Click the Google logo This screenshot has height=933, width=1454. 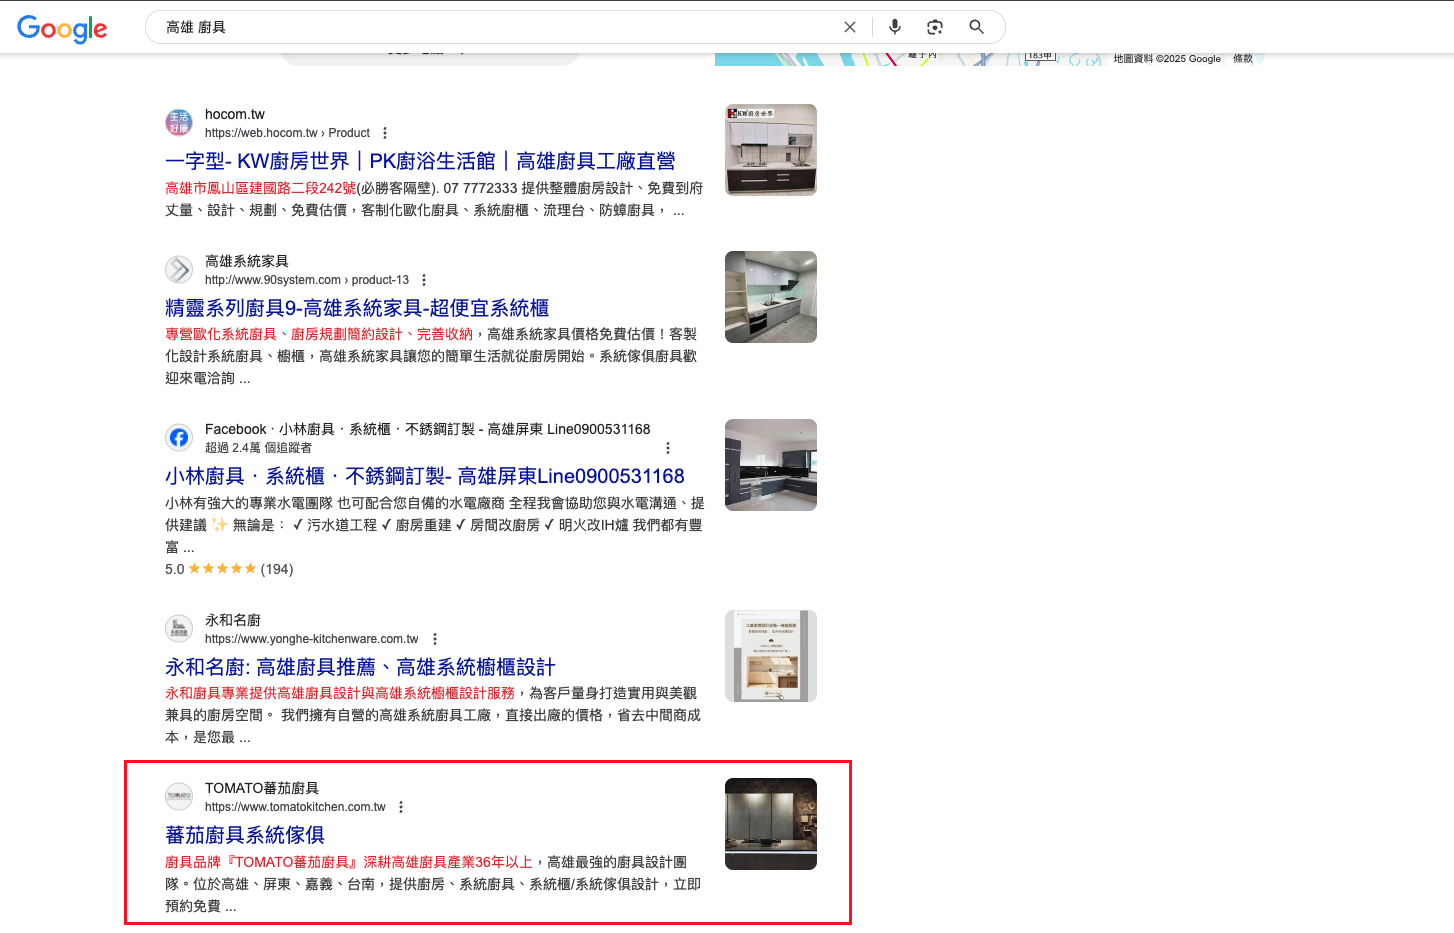(x=62, y=28)
